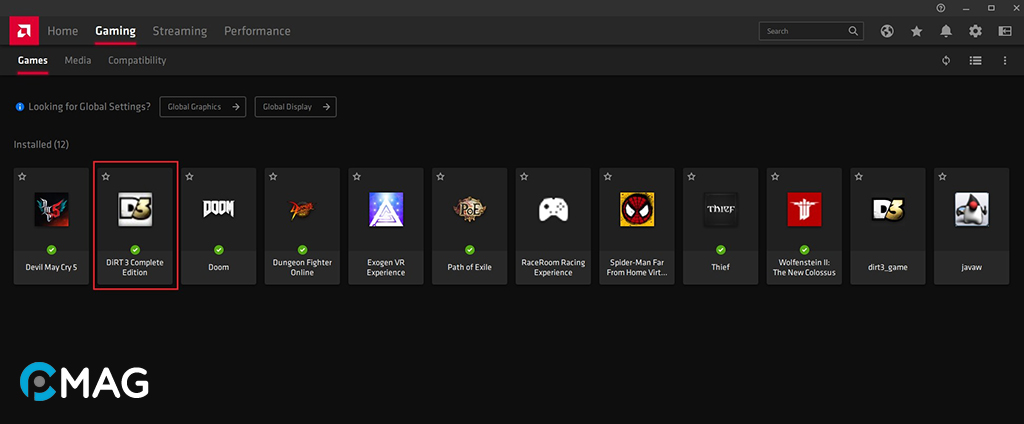Open the sidebar panel icon
The height and width of the screenshot is (424, 1024).
[x=1004, y=32]
